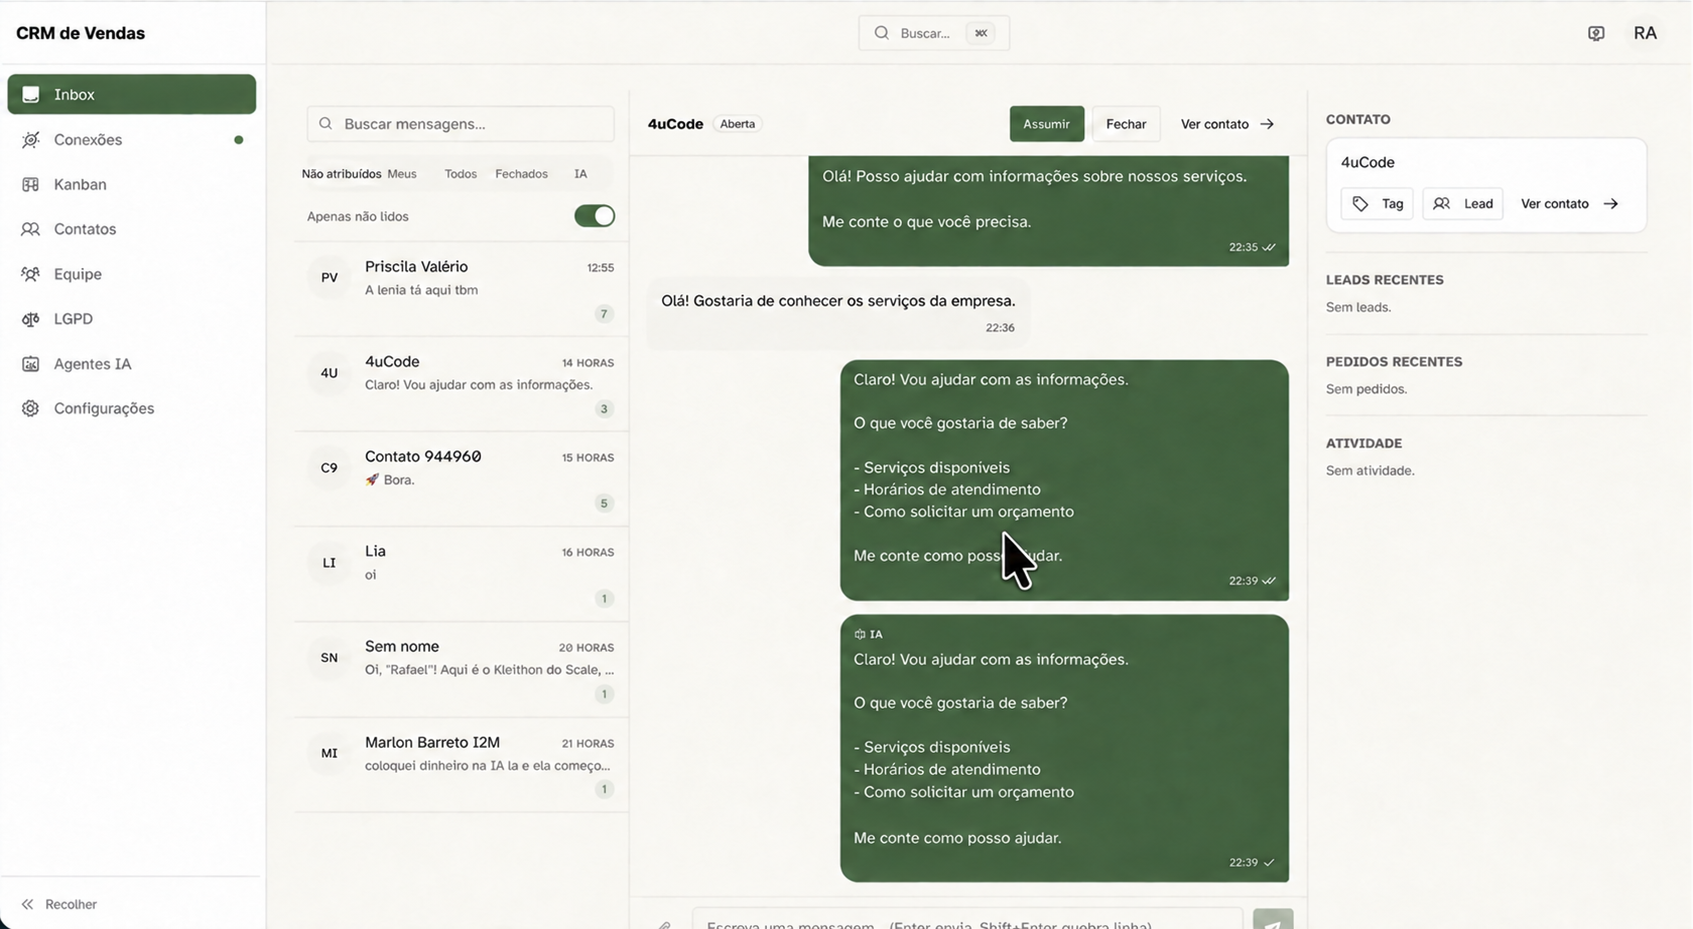Open Ver contato in chat header
The height and width of the screenshot is (929, 1693).
(x=1227, y=124)
